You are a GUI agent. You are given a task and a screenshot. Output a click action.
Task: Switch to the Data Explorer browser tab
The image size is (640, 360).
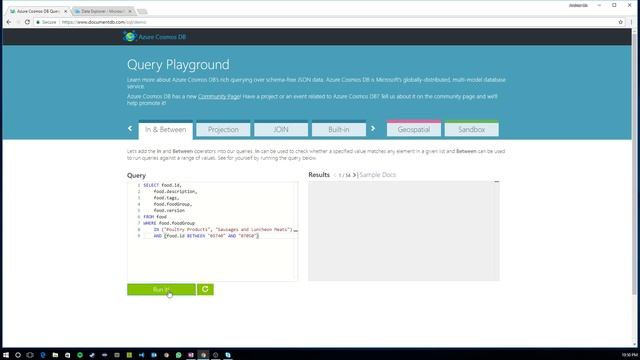point(102,11)
